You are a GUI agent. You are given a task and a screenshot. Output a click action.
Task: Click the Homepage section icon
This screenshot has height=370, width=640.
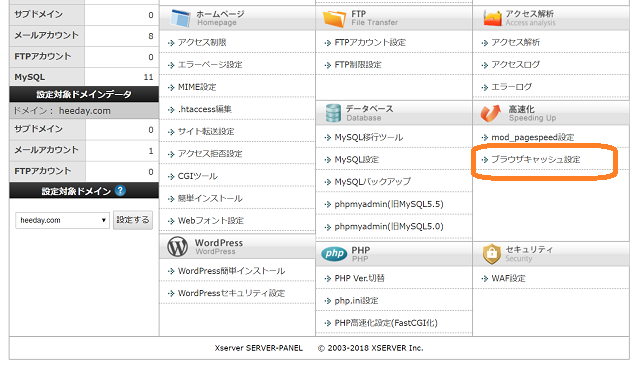click(x=180, y=18)
